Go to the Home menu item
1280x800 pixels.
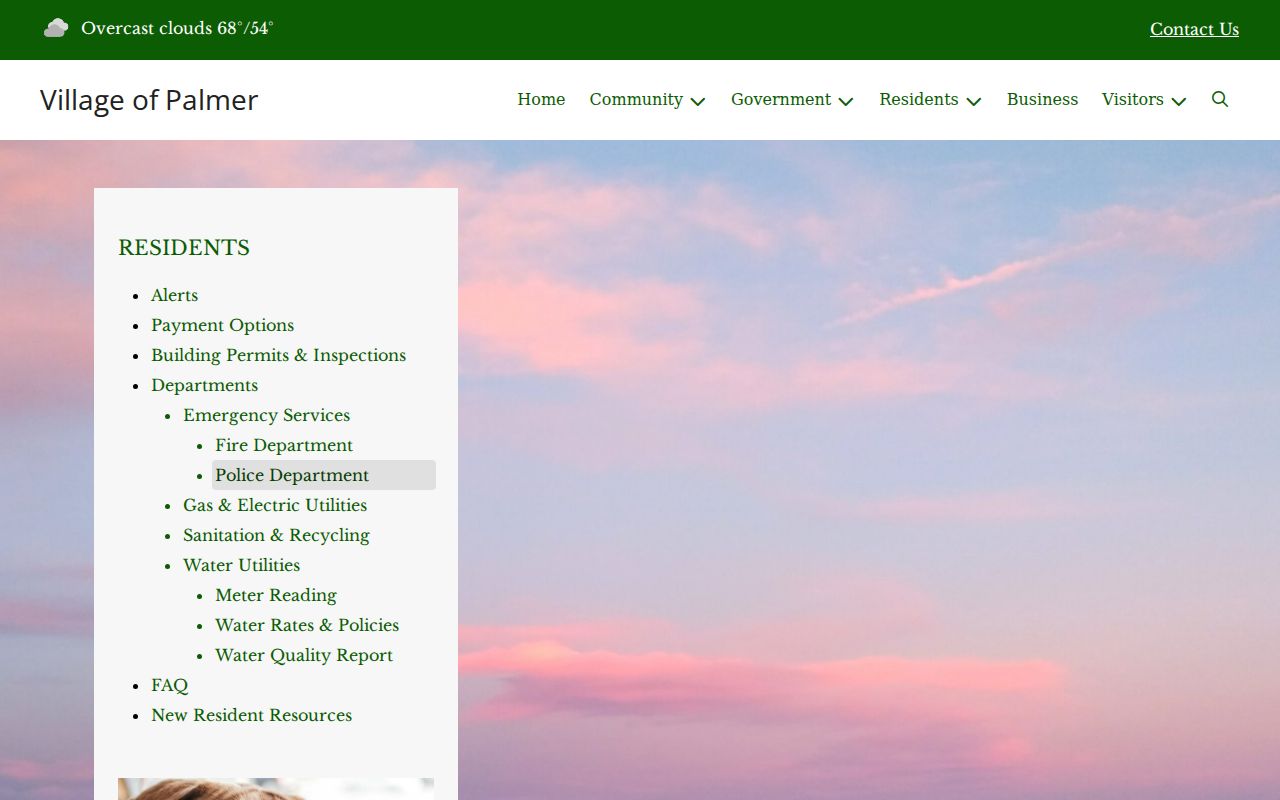pyautogui.click(x=541, y=99)
